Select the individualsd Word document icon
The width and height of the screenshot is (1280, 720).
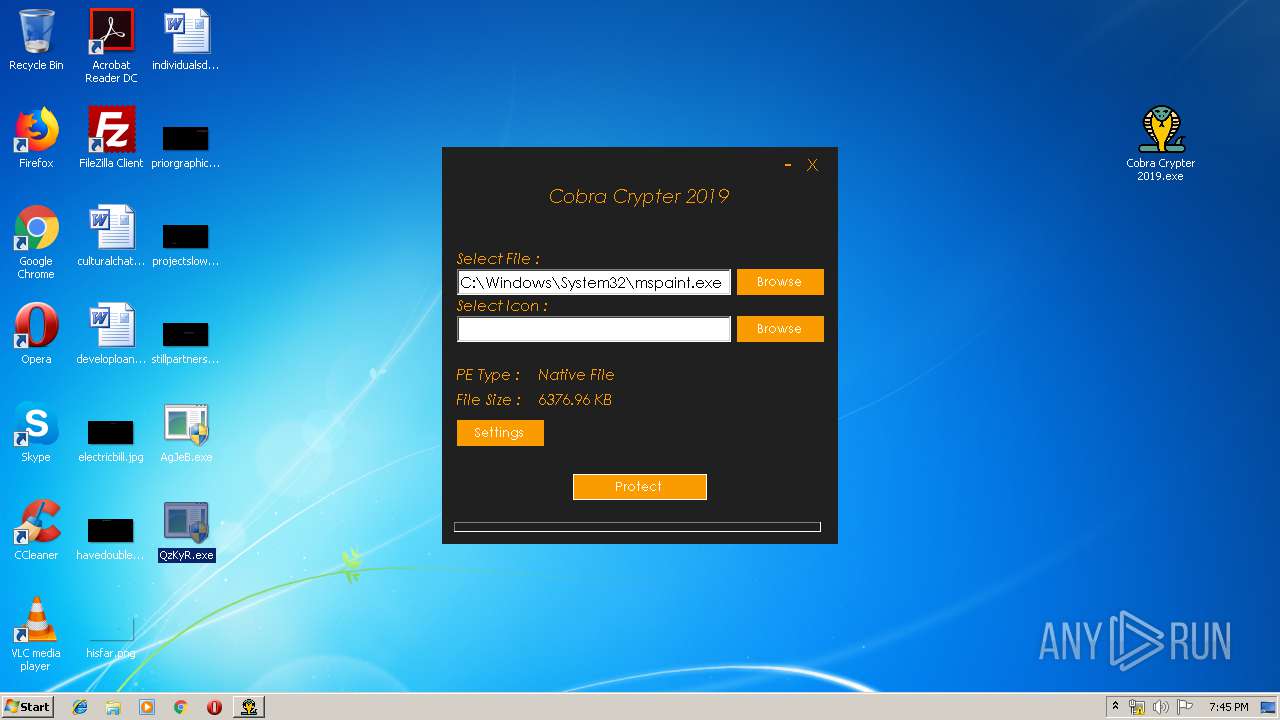186,40
